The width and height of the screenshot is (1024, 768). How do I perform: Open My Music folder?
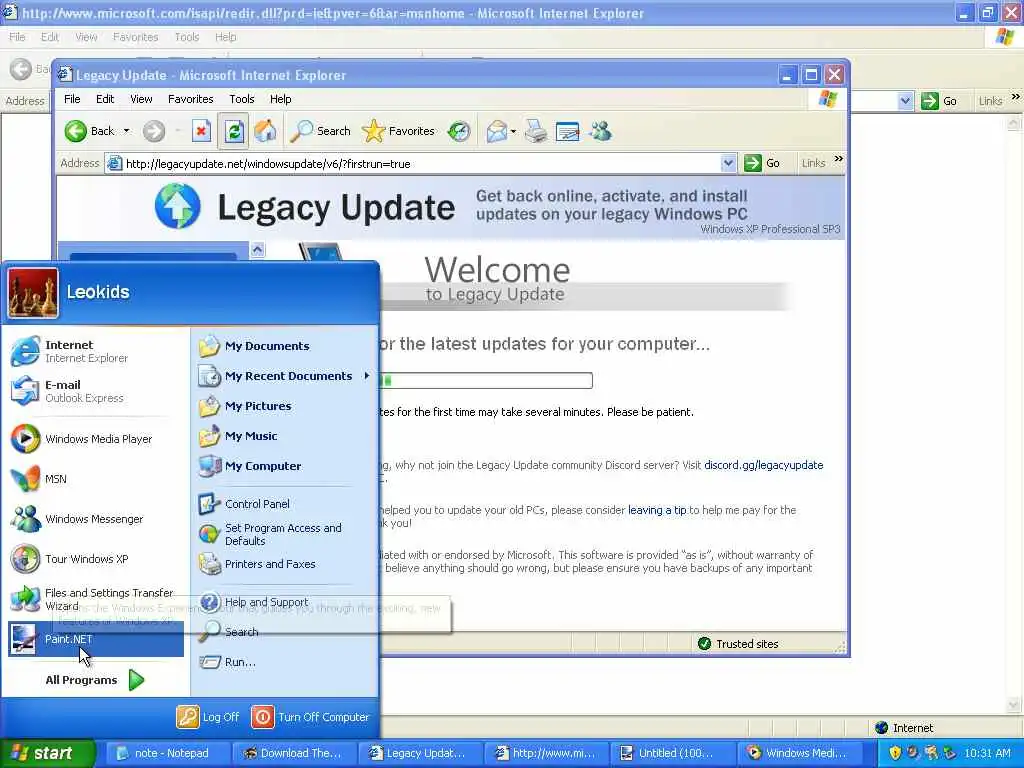(x=285, y=436)
